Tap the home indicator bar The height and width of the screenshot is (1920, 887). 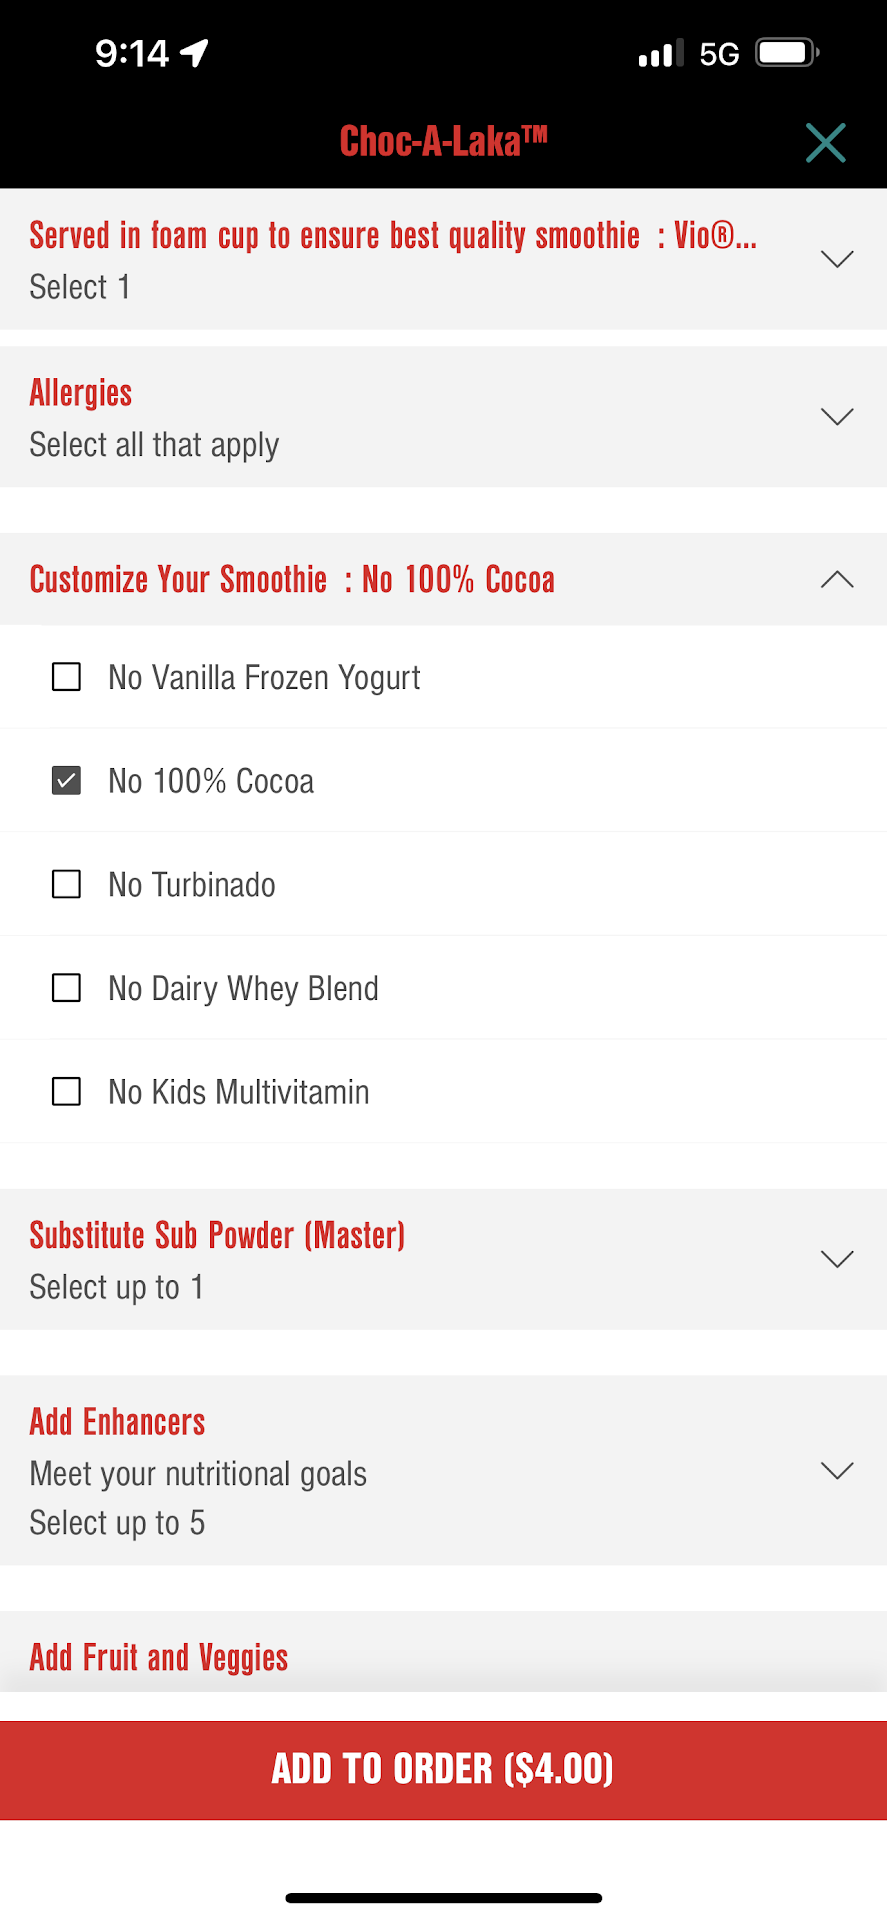click(443, 1897)
